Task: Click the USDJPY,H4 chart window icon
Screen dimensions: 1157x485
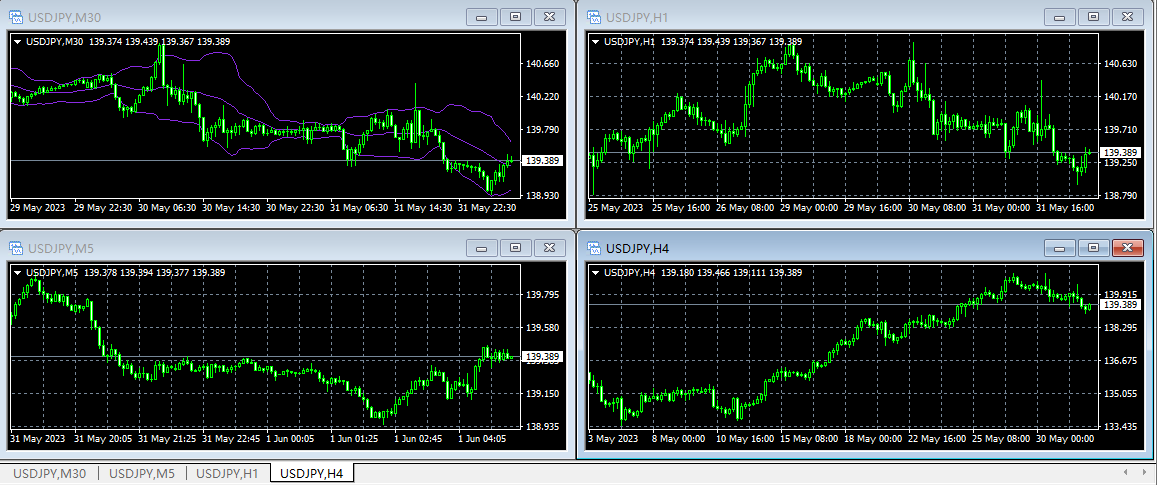Action: pyautogui.click(x=594, y=248)
